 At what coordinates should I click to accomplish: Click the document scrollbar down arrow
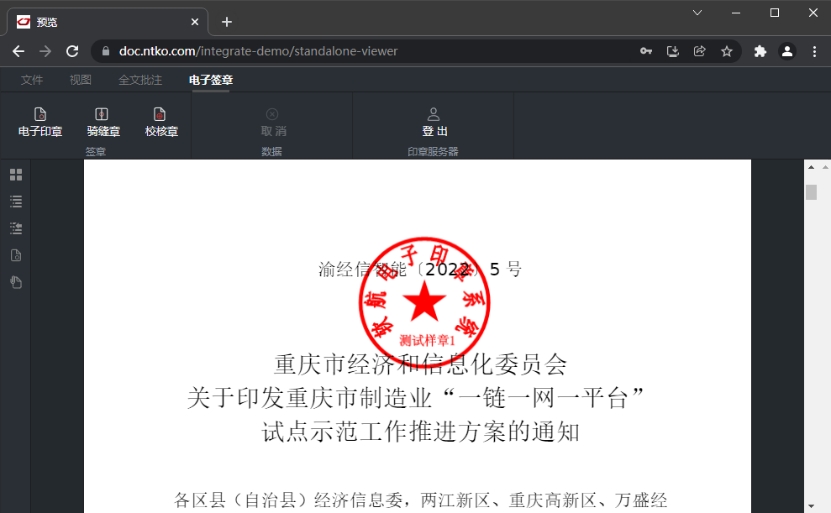811,507
